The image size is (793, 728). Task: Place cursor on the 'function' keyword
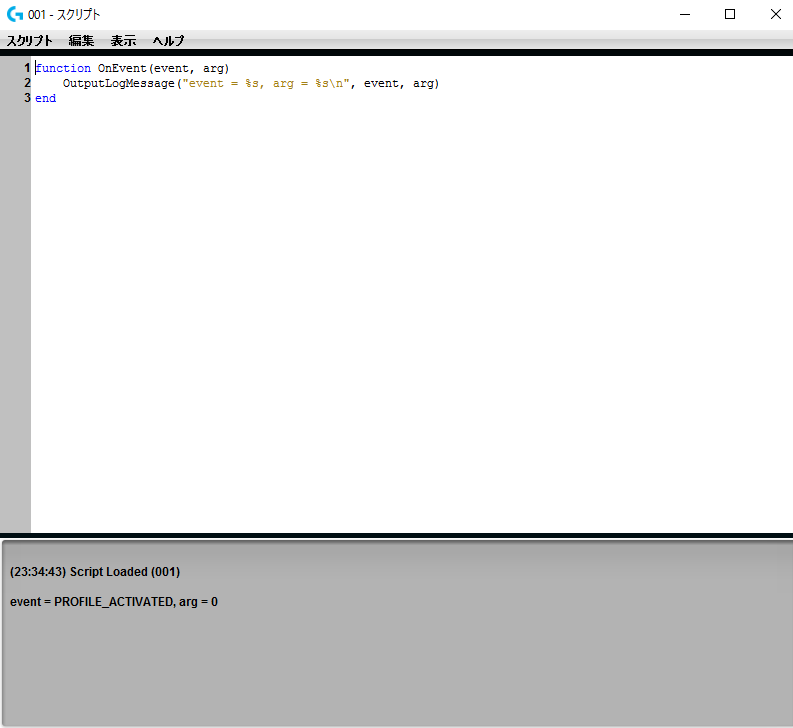pyautogui.click(x=62, y=68)
